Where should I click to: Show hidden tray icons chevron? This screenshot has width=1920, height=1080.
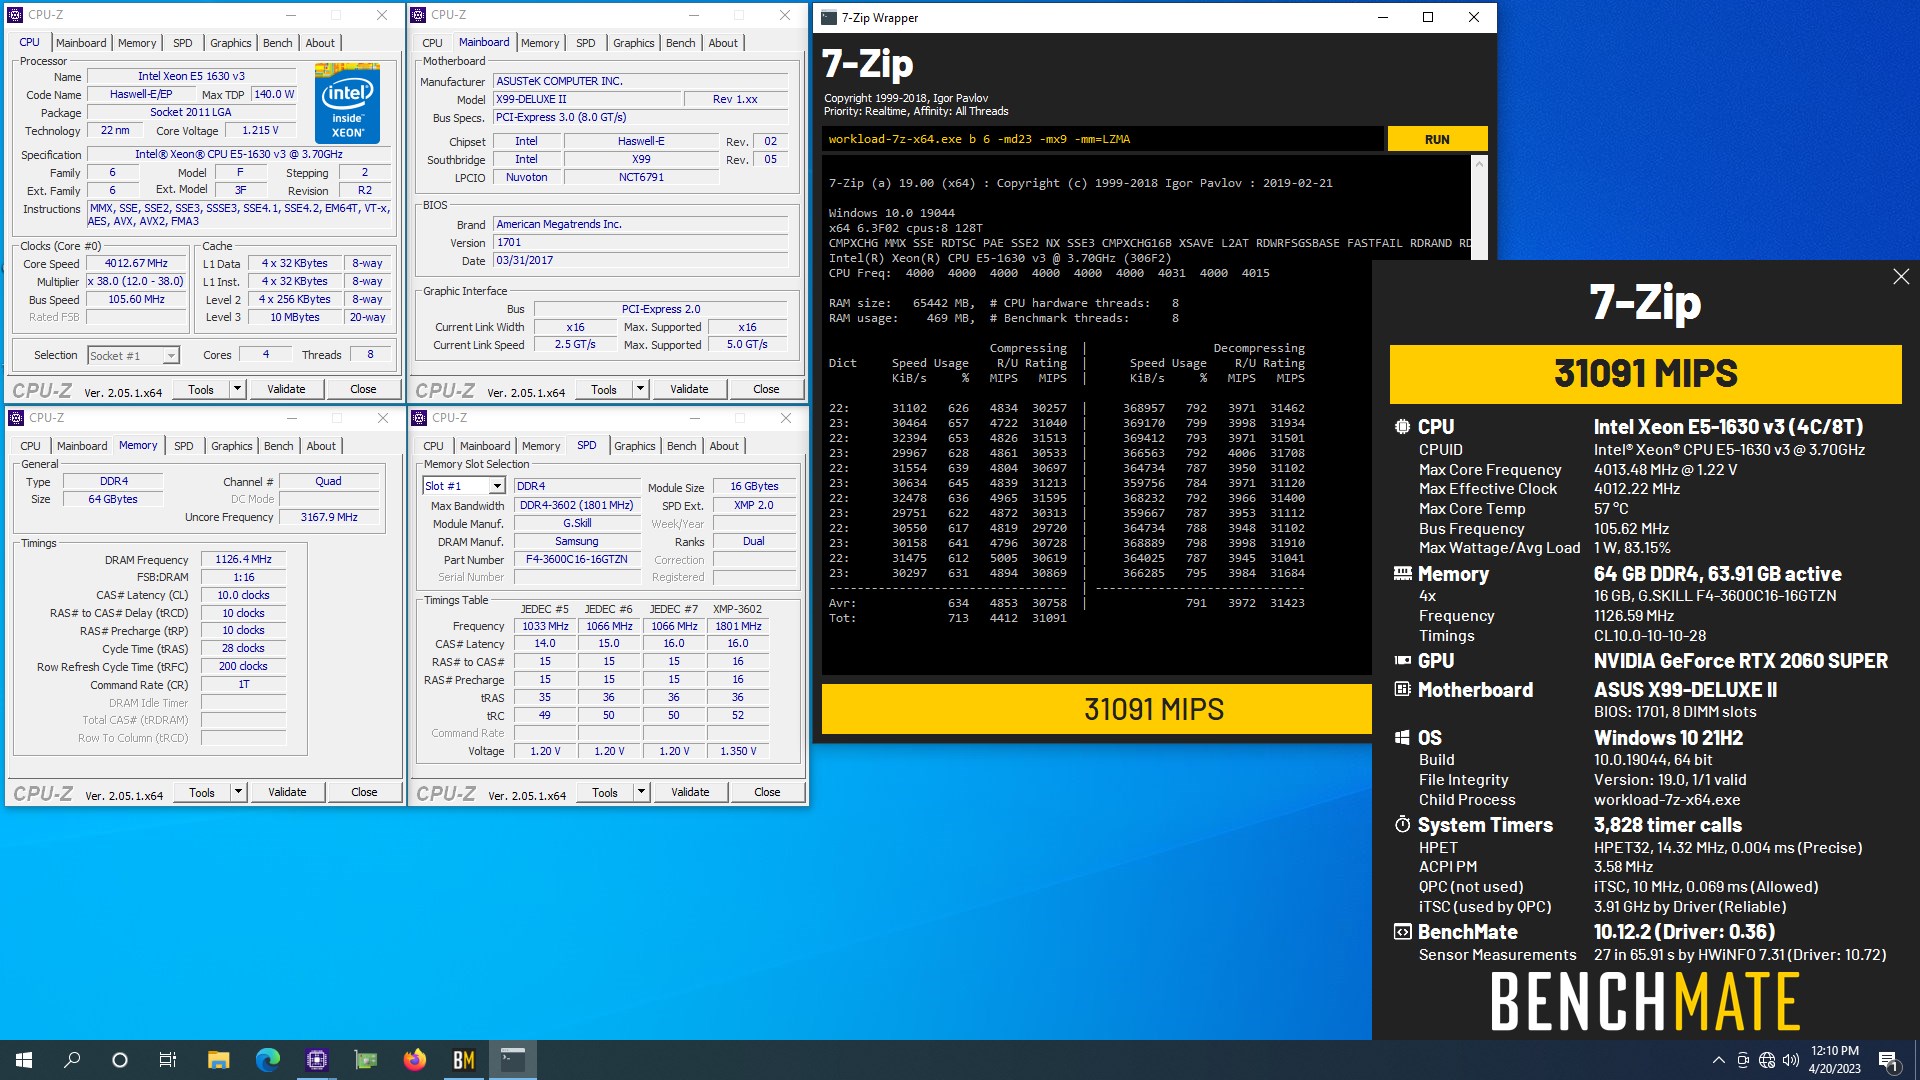click(x=1718, y=1060)
